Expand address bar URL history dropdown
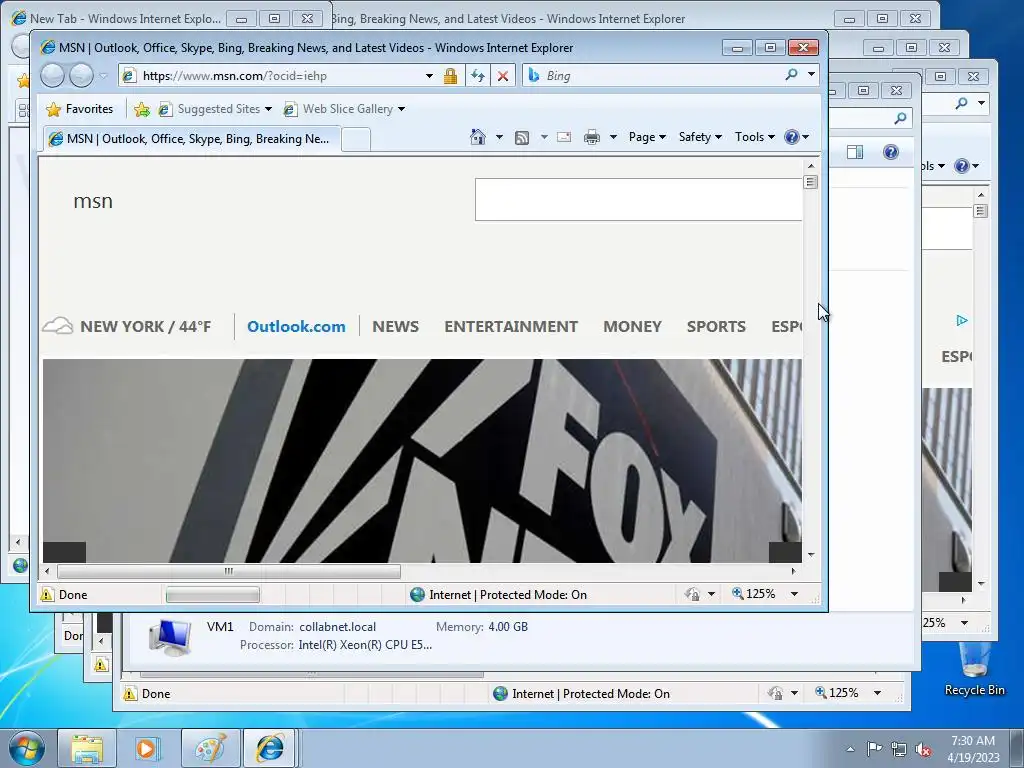 tap(429, 76)
